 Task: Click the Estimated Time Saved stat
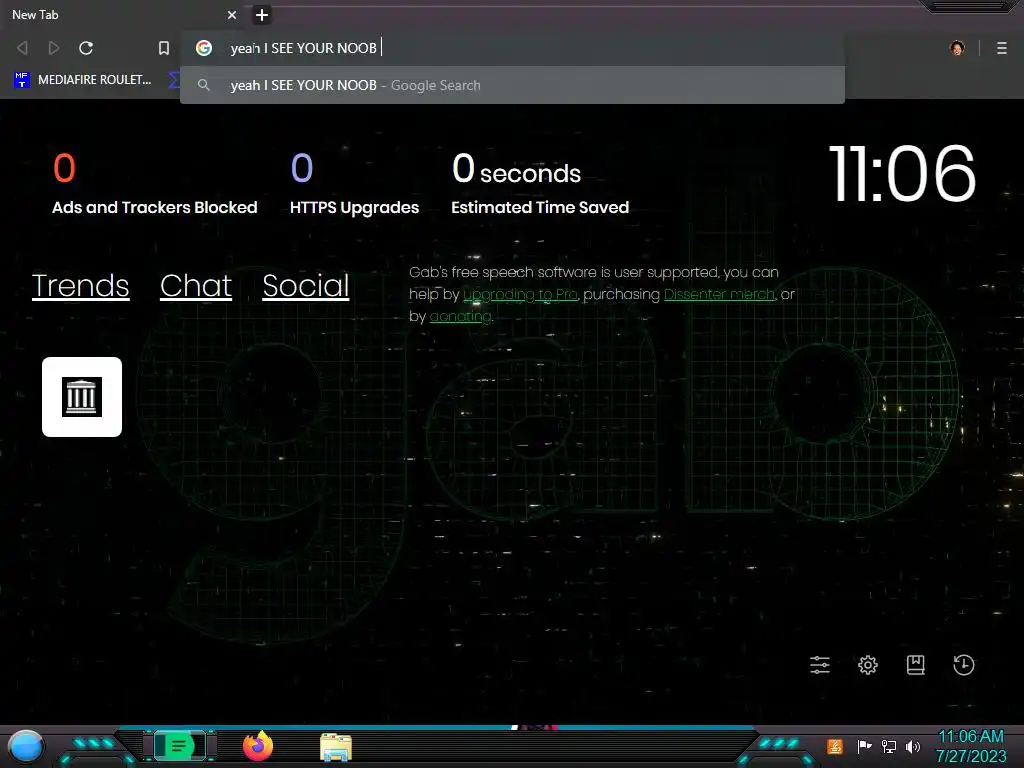coord(540,184)
